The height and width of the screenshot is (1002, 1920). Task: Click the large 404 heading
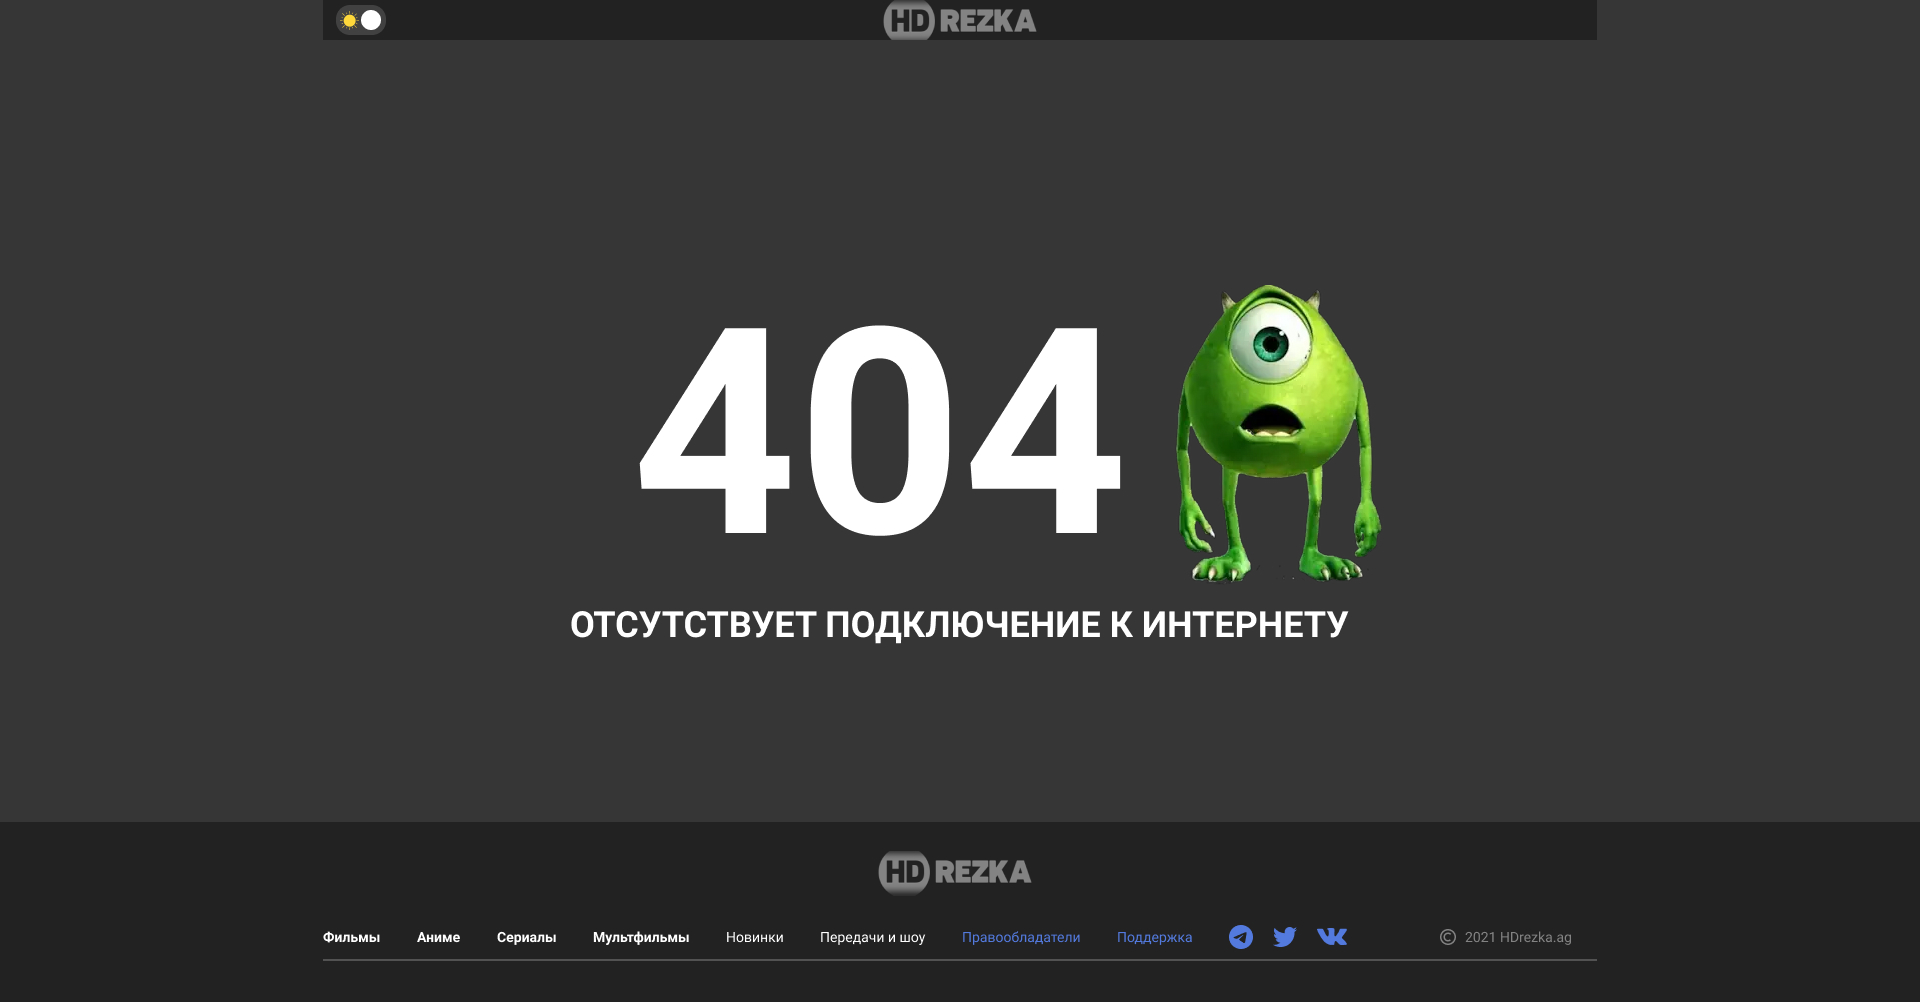pyautogui.click(x=880, y=430)
